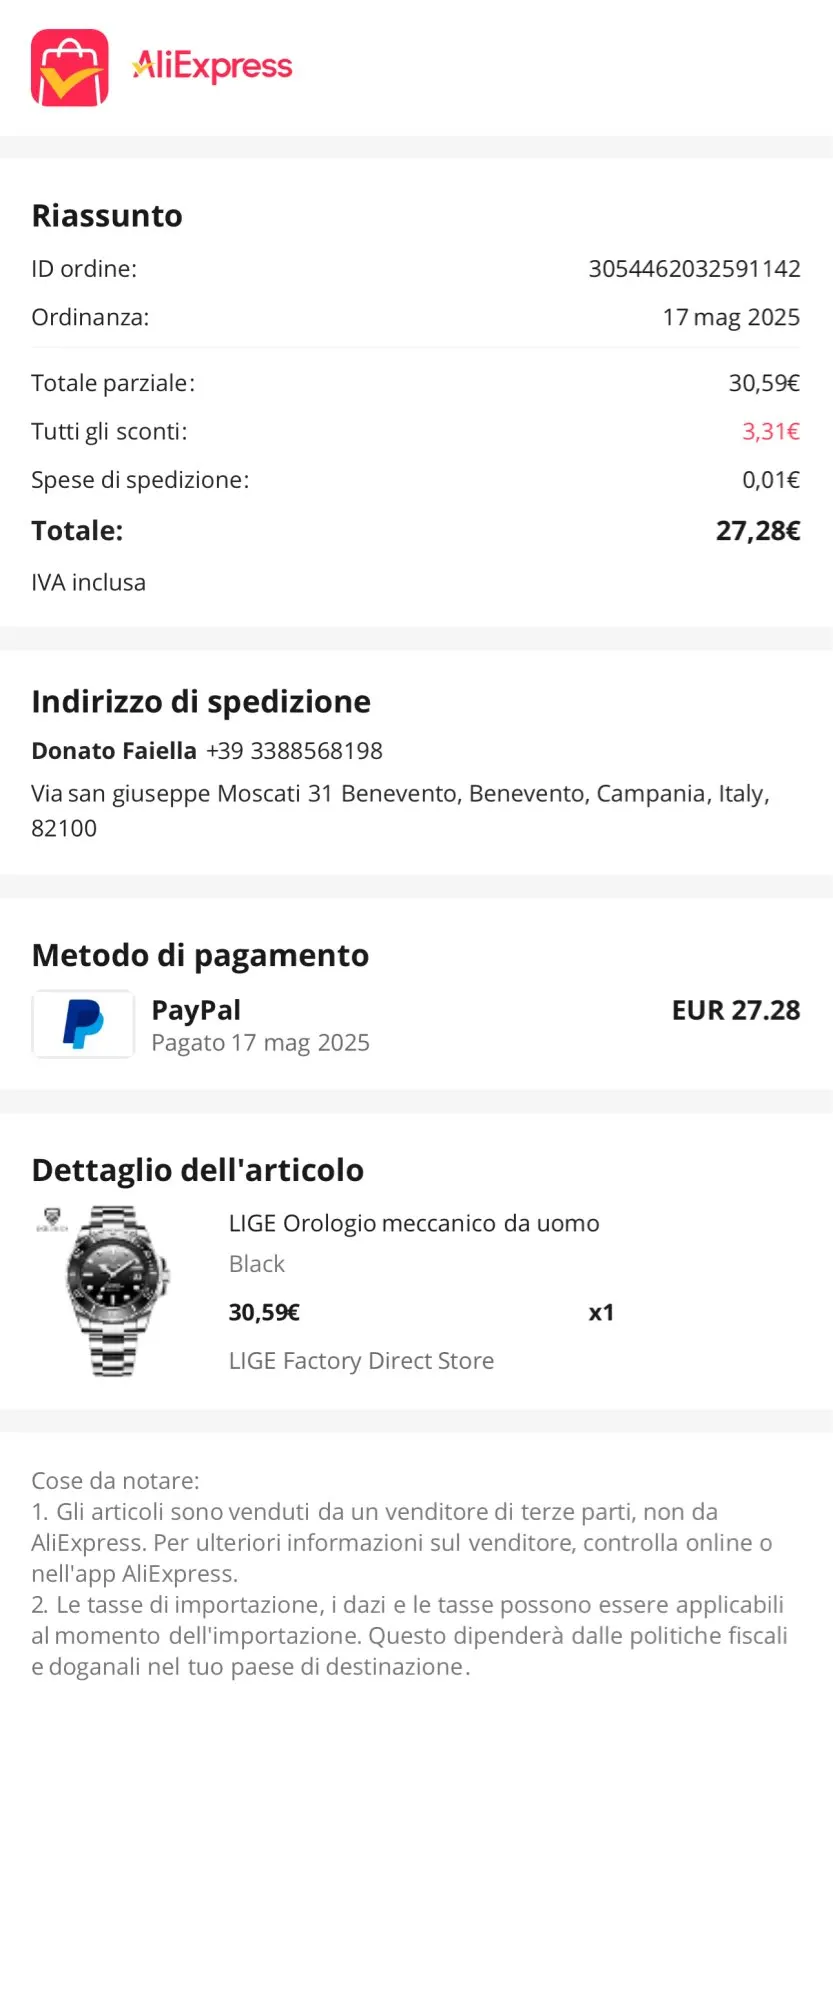Click the recipient name Donato Faiella

[114, 750]
